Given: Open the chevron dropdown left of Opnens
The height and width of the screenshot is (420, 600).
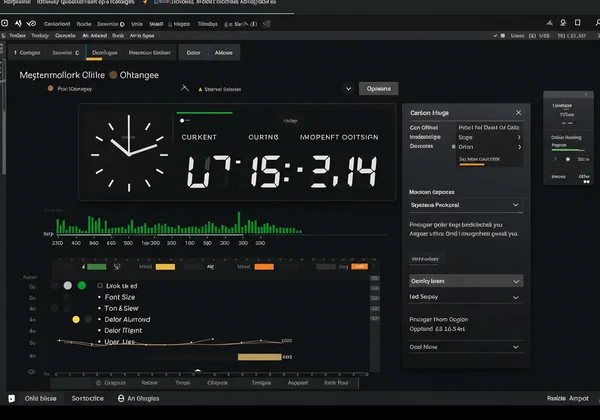Looking at the screenshot, I should pos(349,89).
